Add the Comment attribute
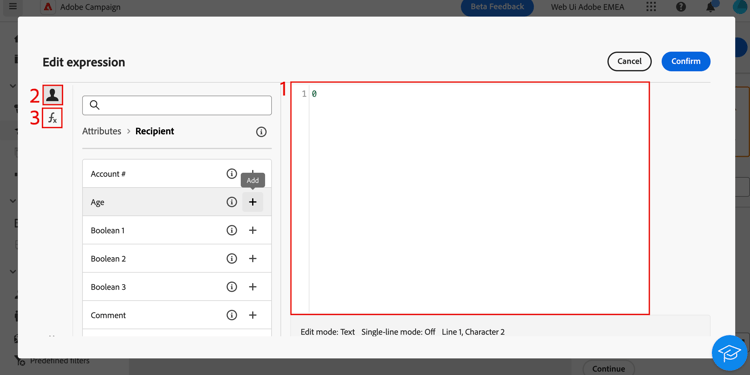The image size is (750, 375). click(x=253, y=315)
